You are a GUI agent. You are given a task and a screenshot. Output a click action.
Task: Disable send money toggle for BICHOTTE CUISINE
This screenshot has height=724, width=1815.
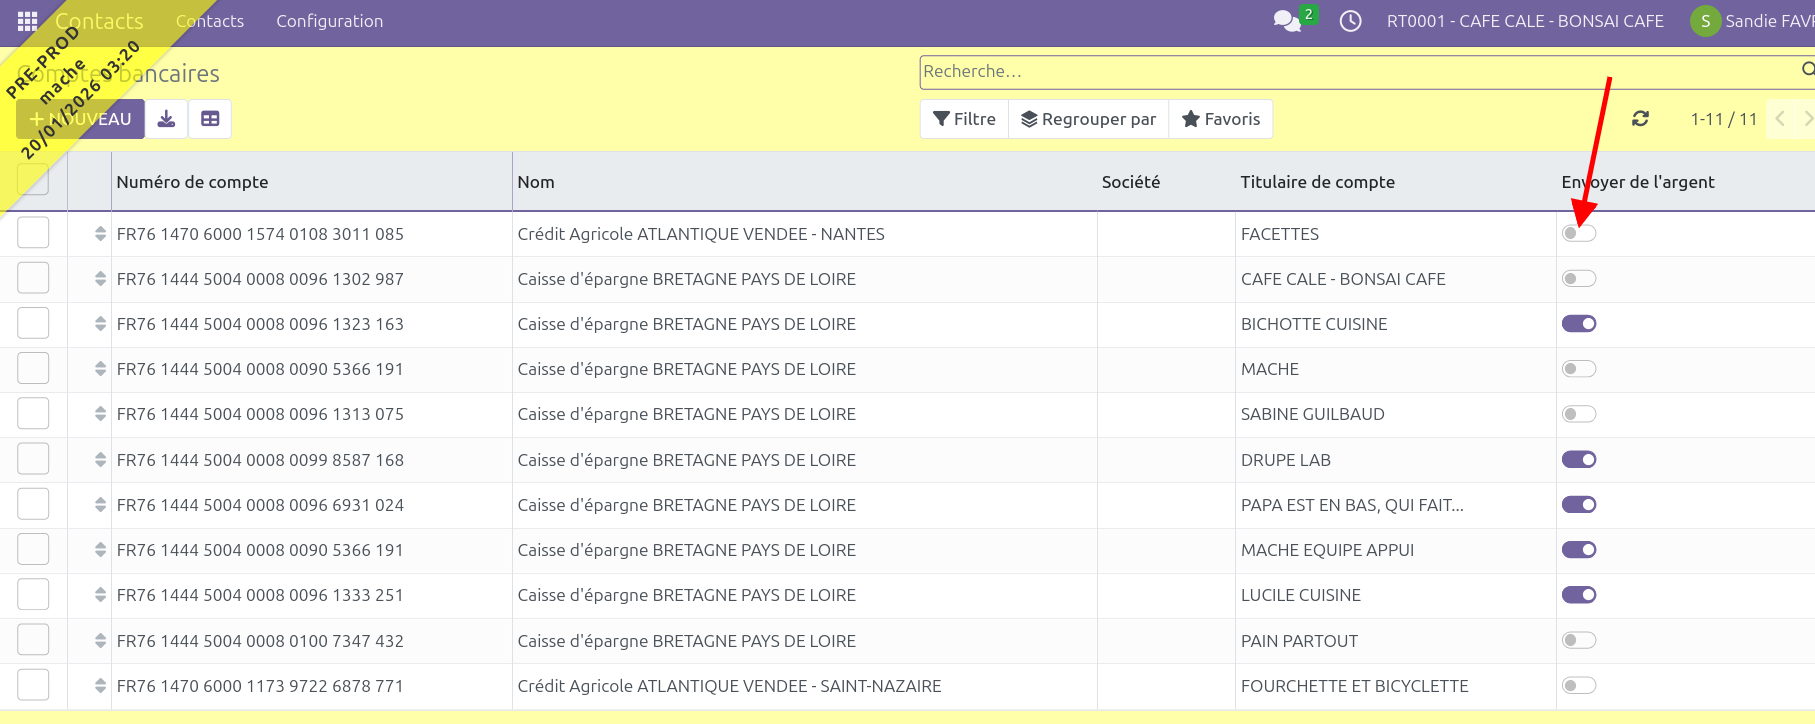point(1579,324)
